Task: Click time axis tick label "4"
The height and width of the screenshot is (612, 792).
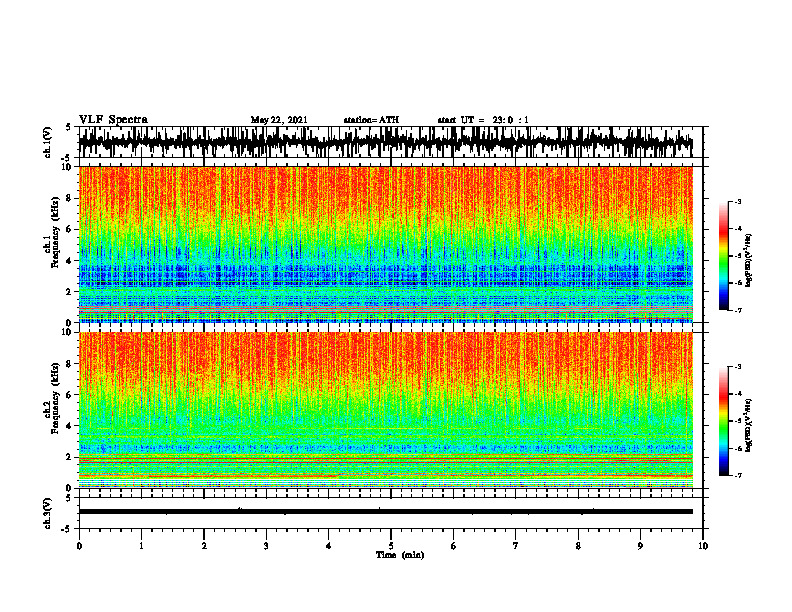Action: click(329, 546)
